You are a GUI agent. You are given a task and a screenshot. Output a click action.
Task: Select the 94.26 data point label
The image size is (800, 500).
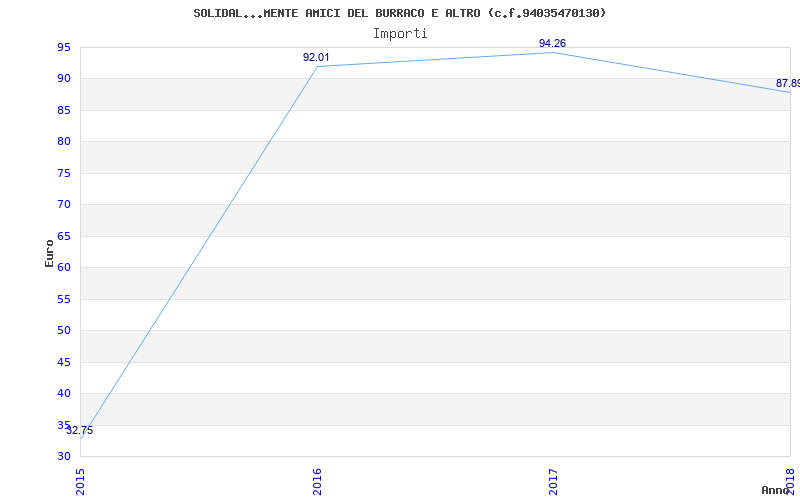tap(553, 43)
